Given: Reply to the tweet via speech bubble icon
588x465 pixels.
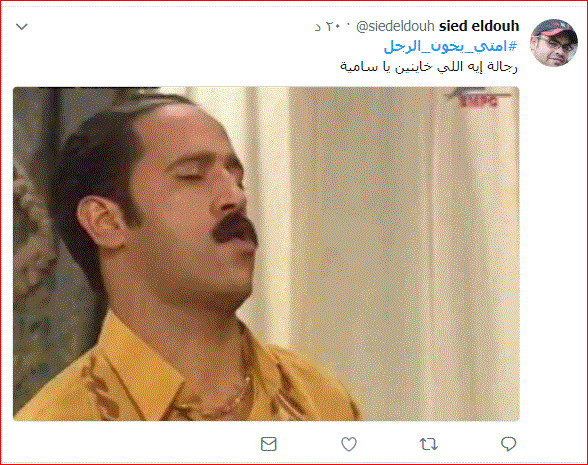Looking at the screenshot, I should [x=508, y=444].
